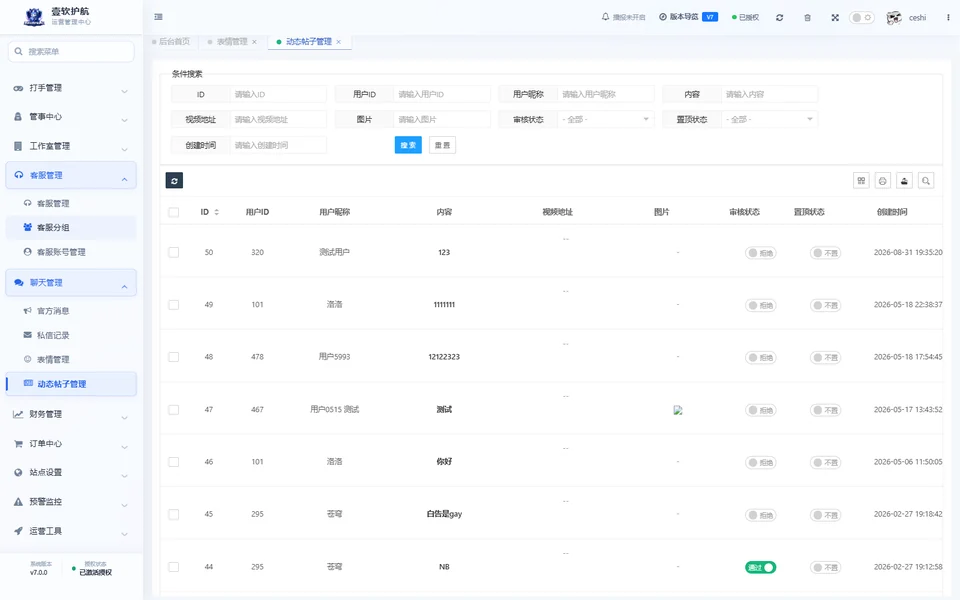Click the ID column sort arrows
This screenshot has width=960, height=600.
[216, 212]
